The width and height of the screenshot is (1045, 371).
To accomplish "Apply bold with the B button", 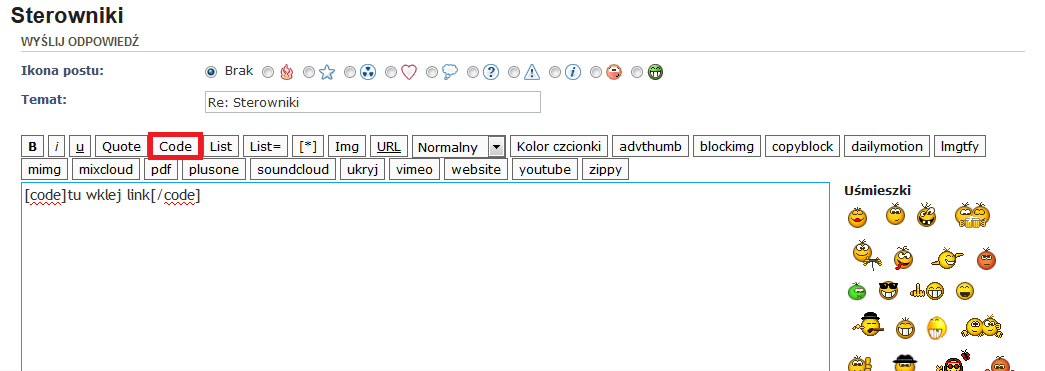I will [33, 147].
